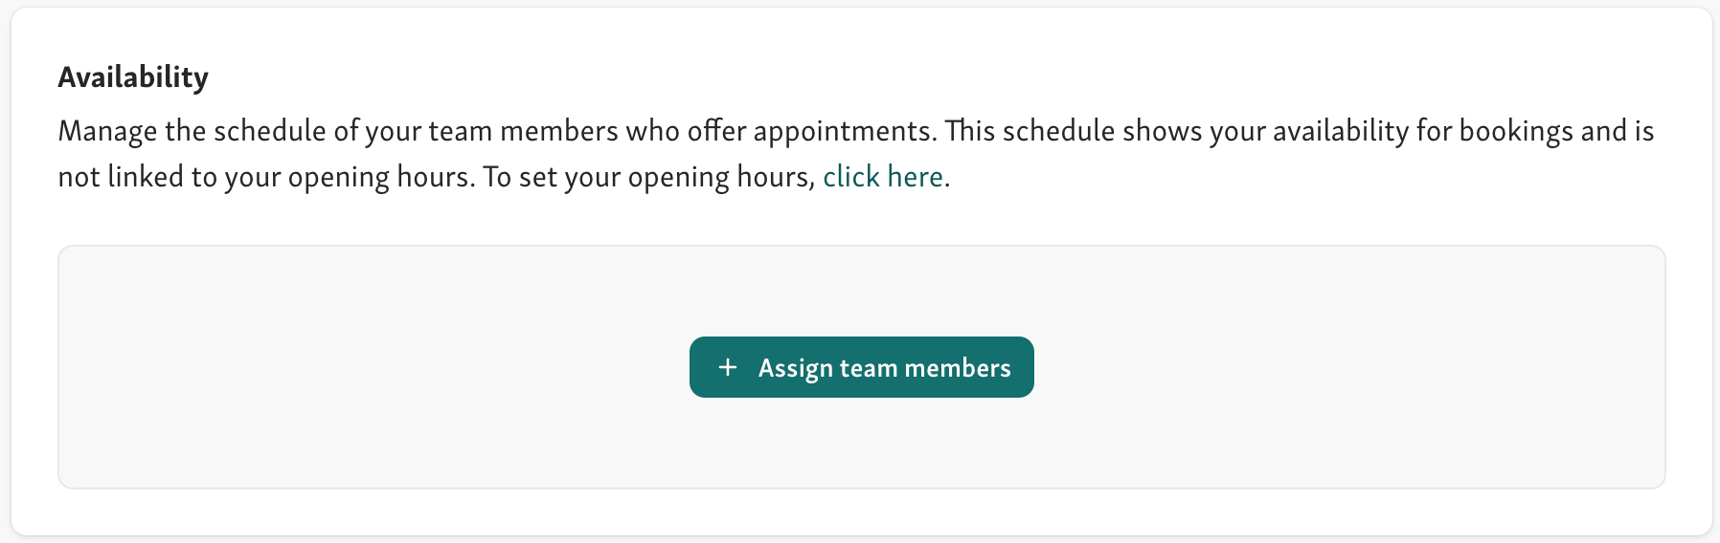The image size is (1720, 543).
Task: Start assigning team members to availability
Action: 861,367
